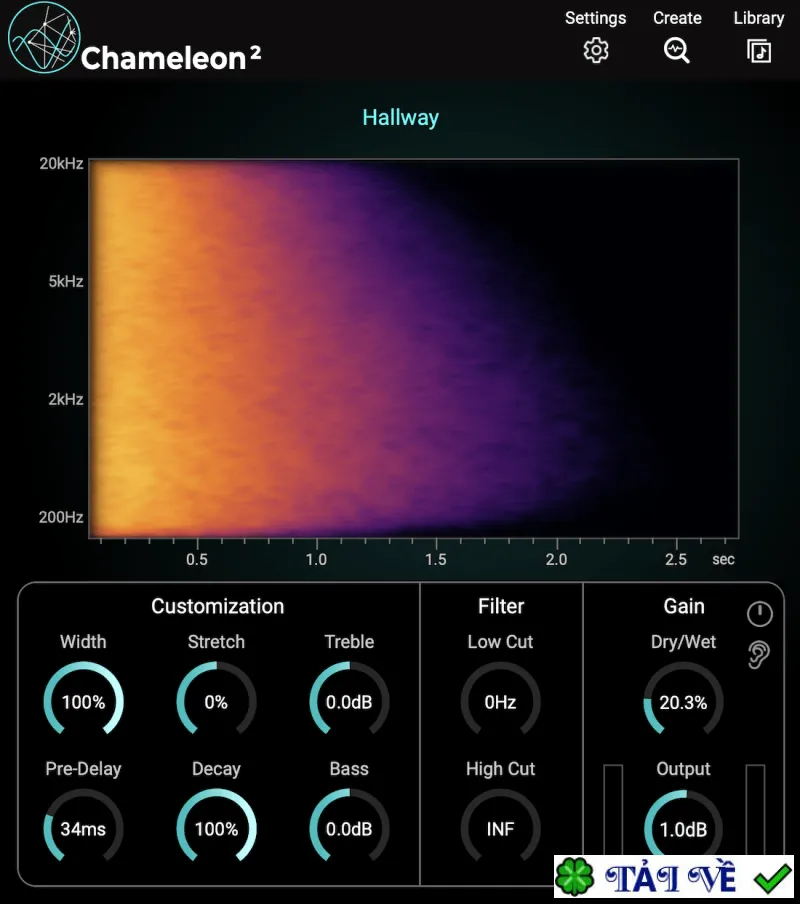Click the Chameleon circular logo
Screen dimensions: 800x904
44,37
